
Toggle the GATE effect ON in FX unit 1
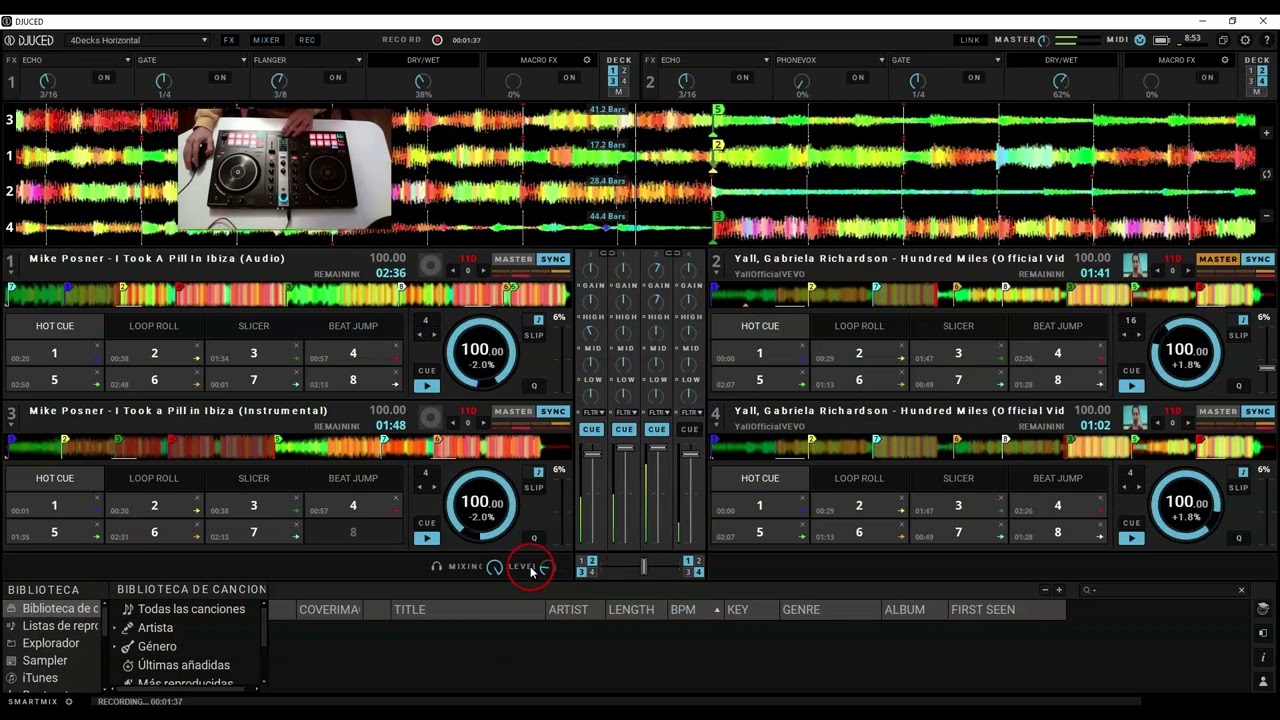(220, 77)
